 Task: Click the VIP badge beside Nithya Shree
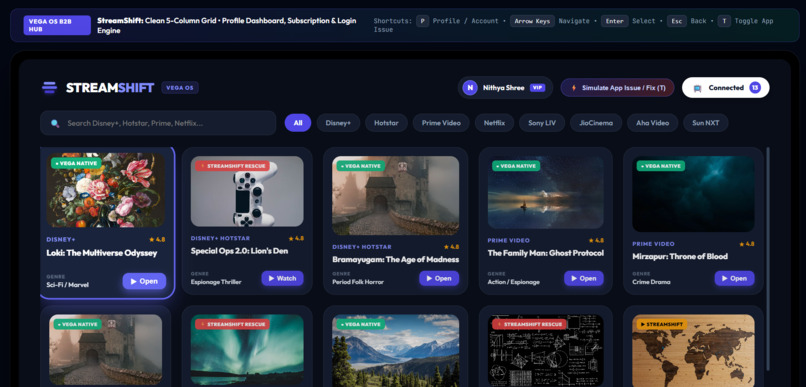[537, 88]
